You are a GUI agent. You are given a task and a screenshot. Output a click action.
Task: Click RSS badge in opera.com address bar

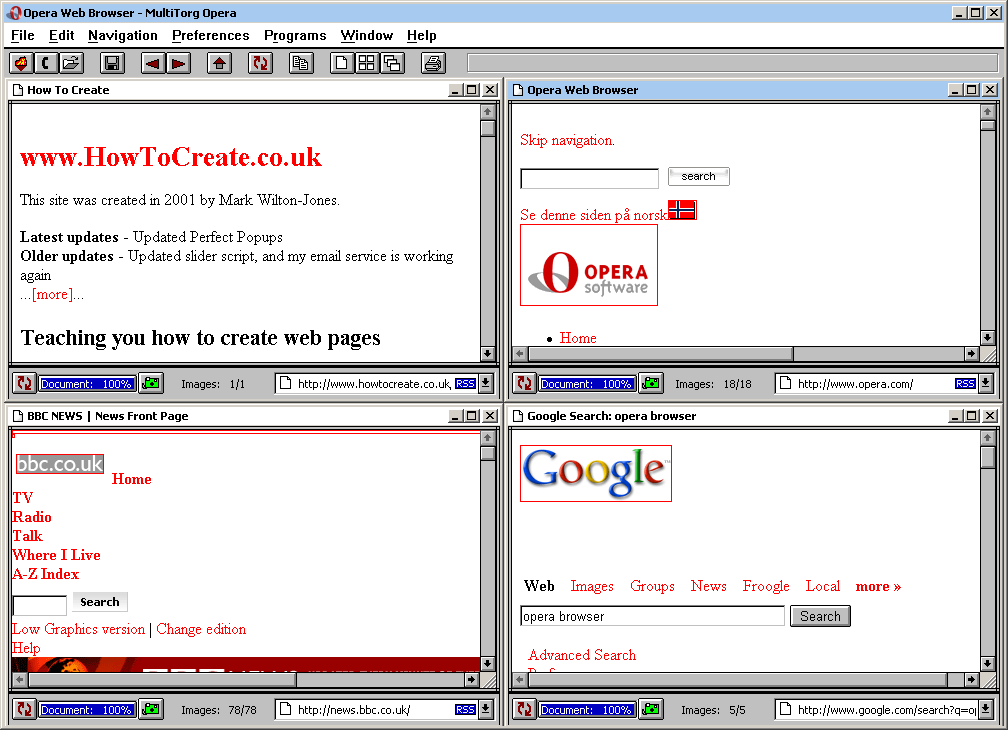pos(965,384)
